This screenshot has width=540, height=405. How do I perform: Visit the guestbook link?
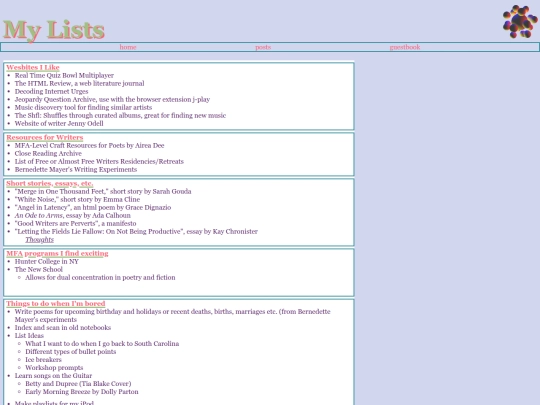pyautogui.click(x=405, y=47)
